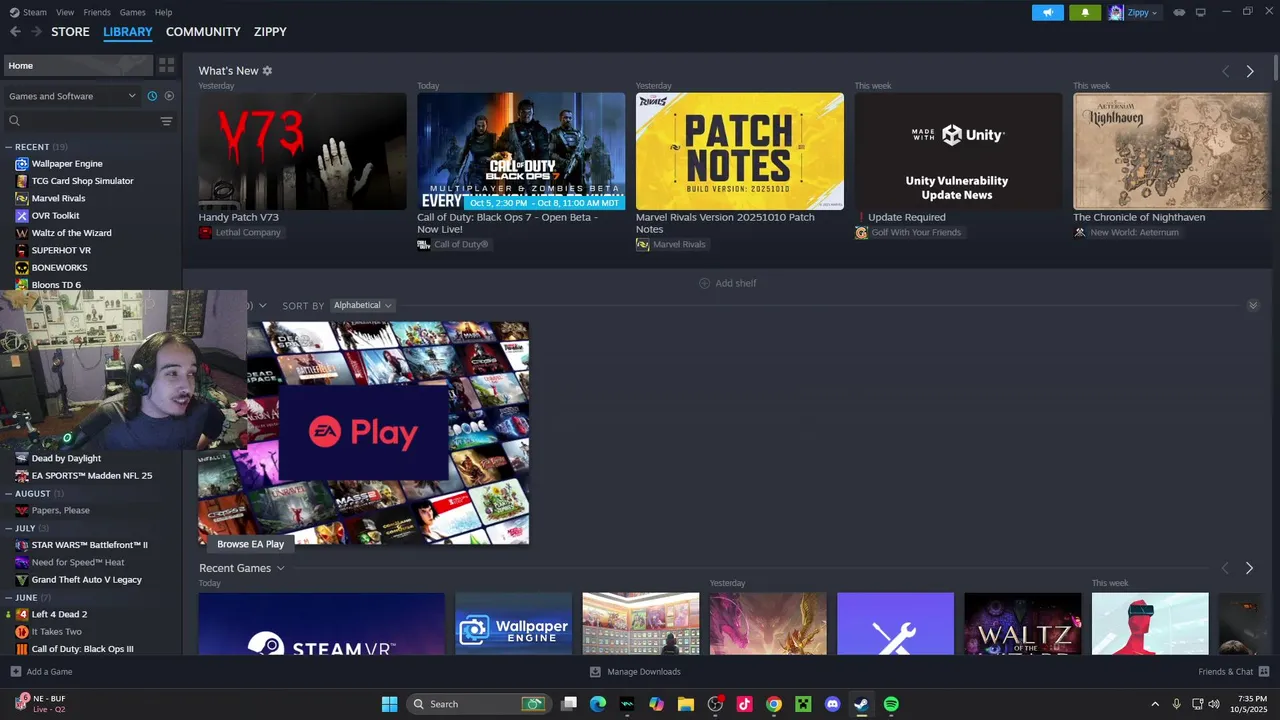Open Google Chrome from the taskbar
Screen dimensions: 1280x720
point(773,704)
